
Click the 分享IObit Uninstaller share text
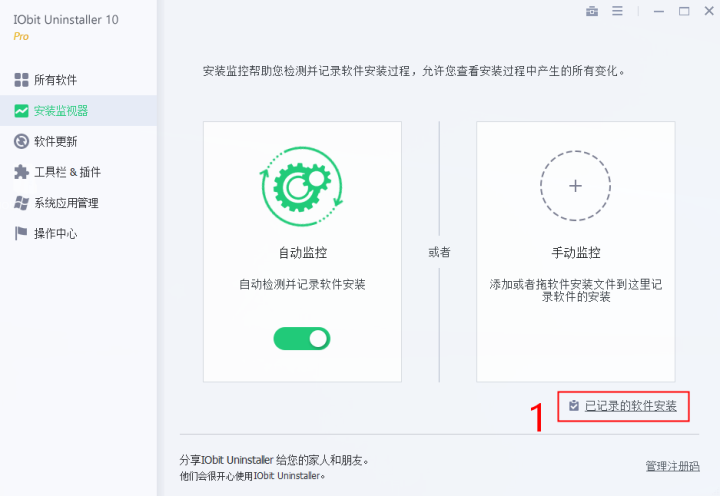(x=274, y=460)
